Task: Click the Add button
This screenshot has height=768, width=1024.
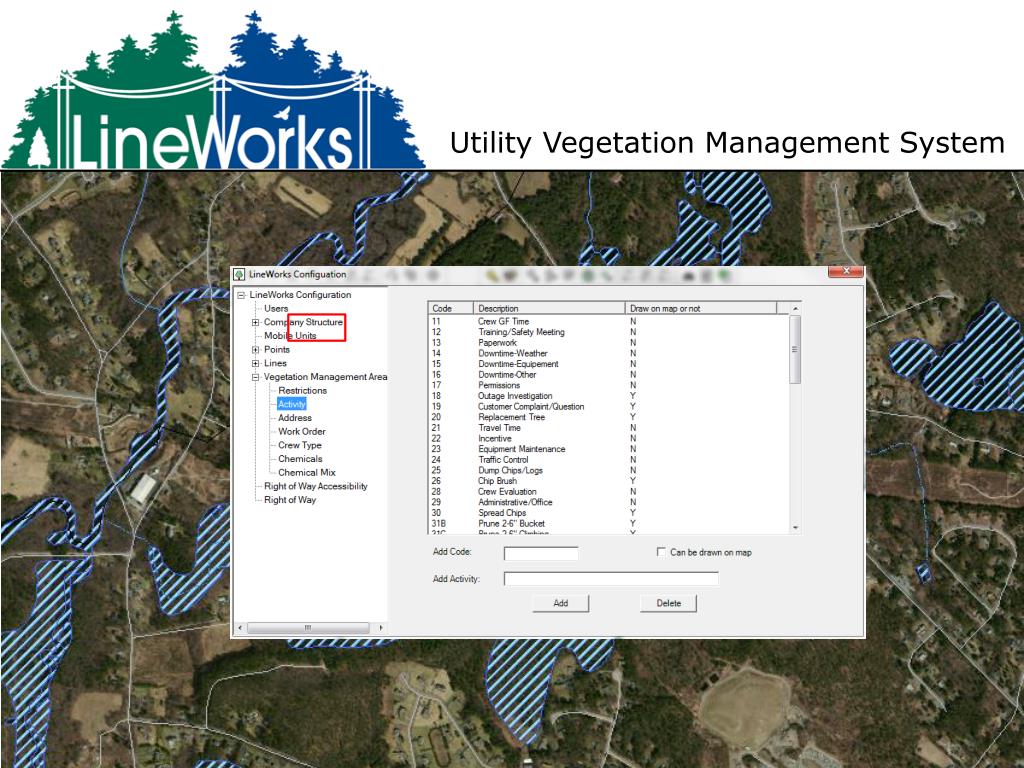Action: click(560, 603)
